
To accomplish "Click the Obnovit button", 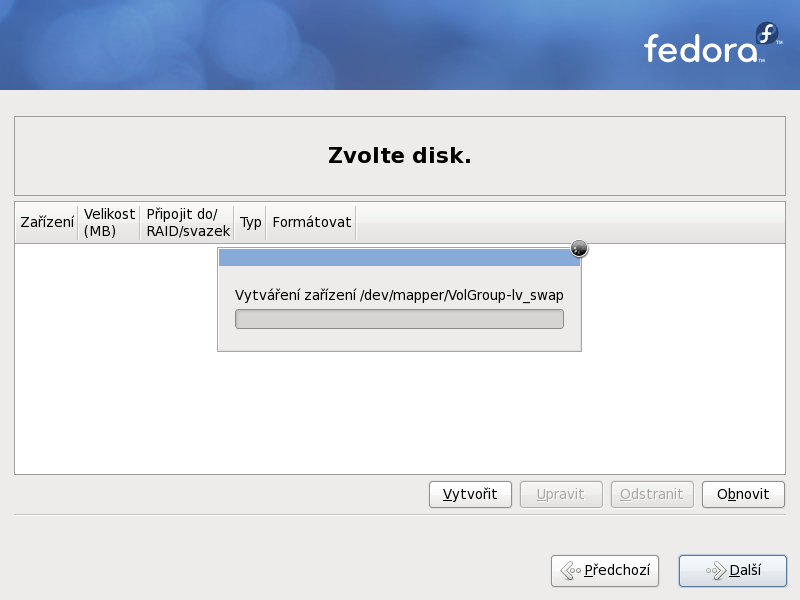I will click(743, 494).
